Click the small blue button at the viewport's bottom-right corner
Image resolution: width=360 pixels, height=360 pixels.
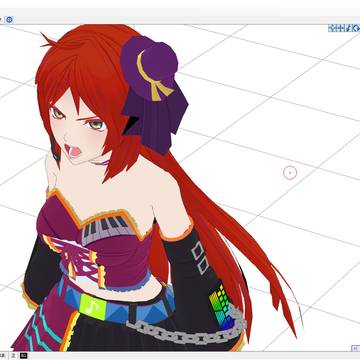(356, 348)
